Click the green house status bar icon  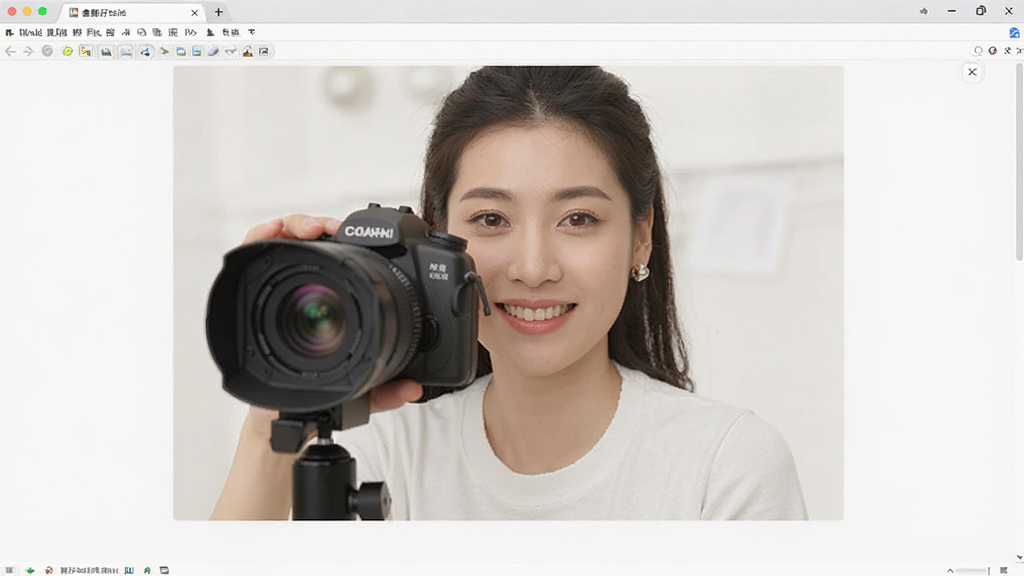147,570
